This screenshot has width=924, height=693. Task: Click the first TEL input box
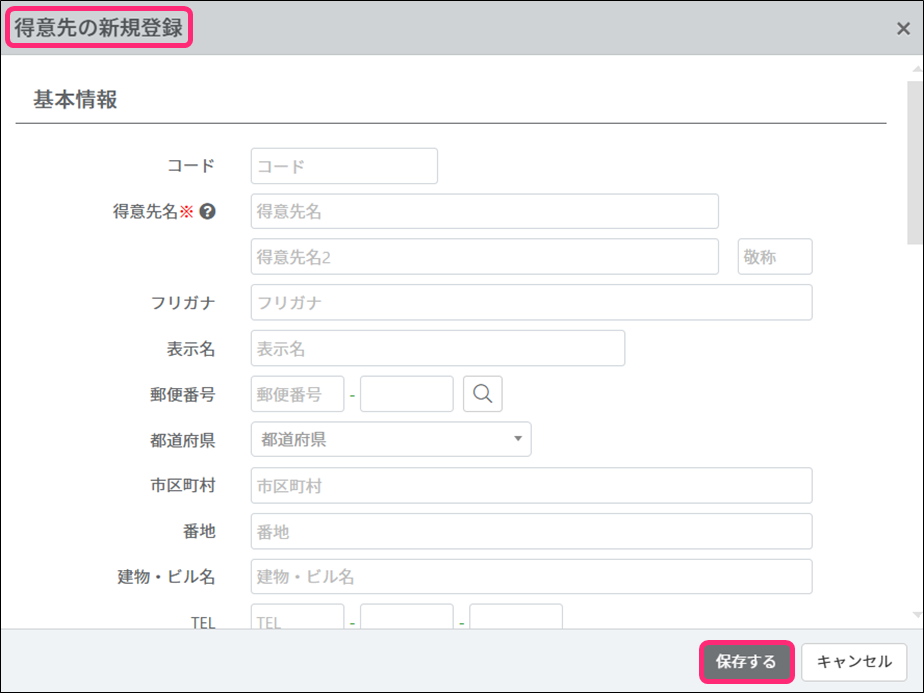click(297, 618)
